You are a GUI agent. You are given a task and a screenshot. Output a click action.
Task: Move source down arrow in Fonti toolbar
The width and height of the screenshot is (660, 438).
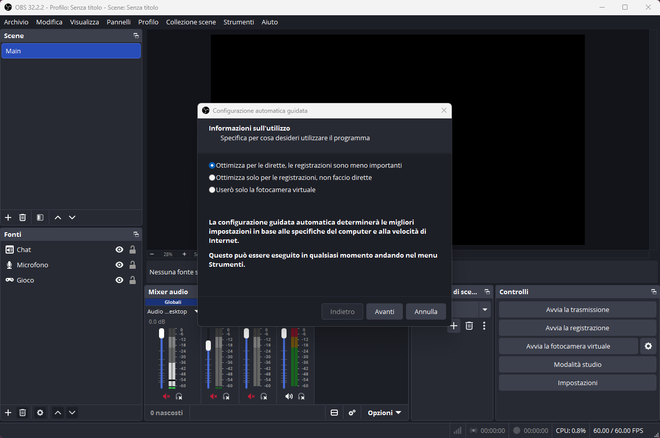tap(72, 413)
